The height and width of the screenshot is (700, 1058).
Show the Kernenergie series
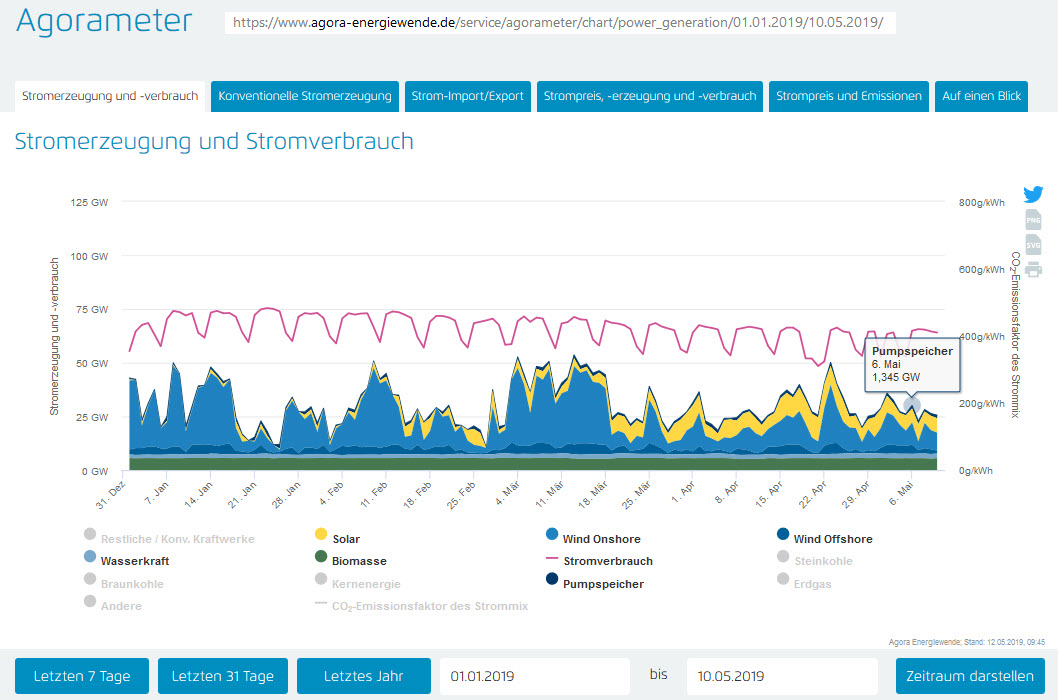point(367,584)
